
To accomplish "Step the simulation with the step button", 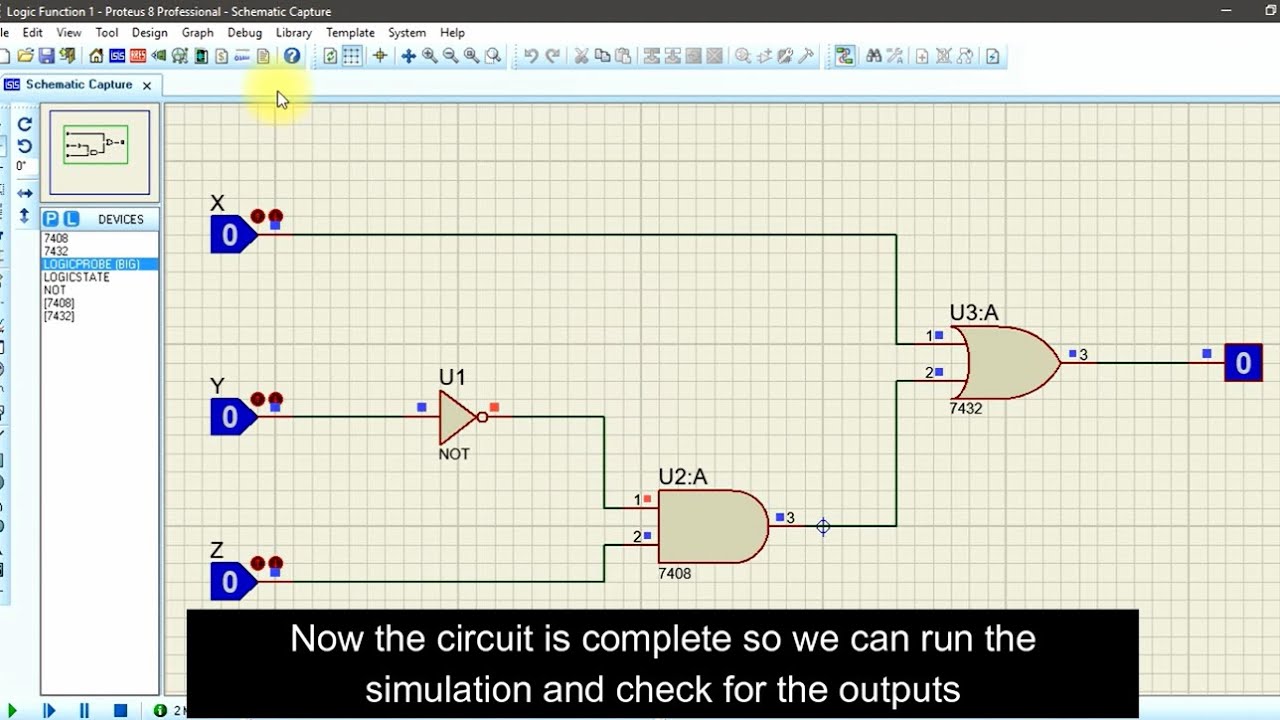I will tap(49, 711).
